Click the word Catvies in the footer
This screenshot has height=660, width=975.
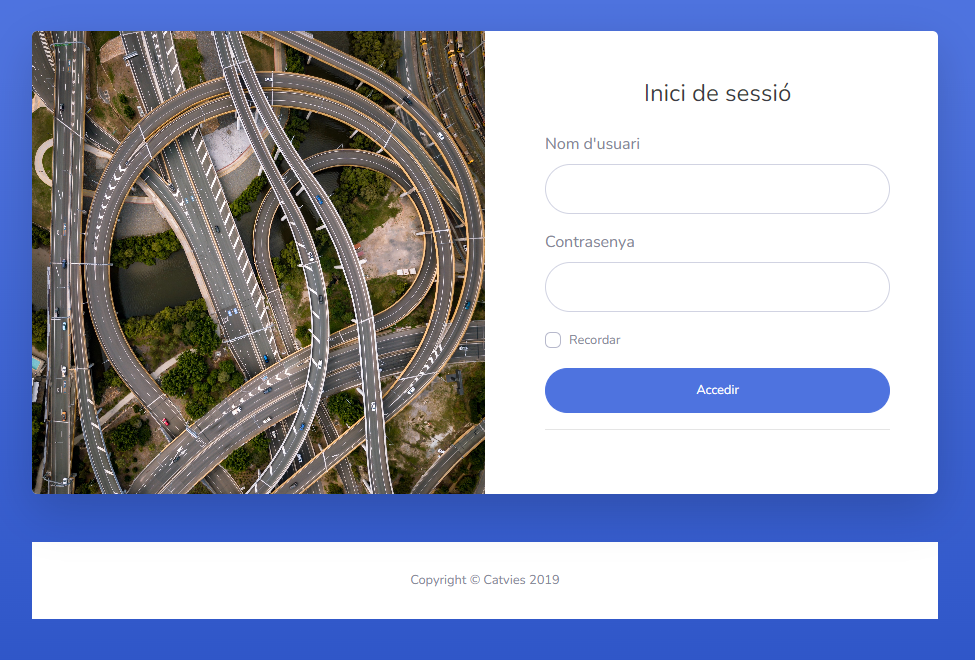(504, 580)
